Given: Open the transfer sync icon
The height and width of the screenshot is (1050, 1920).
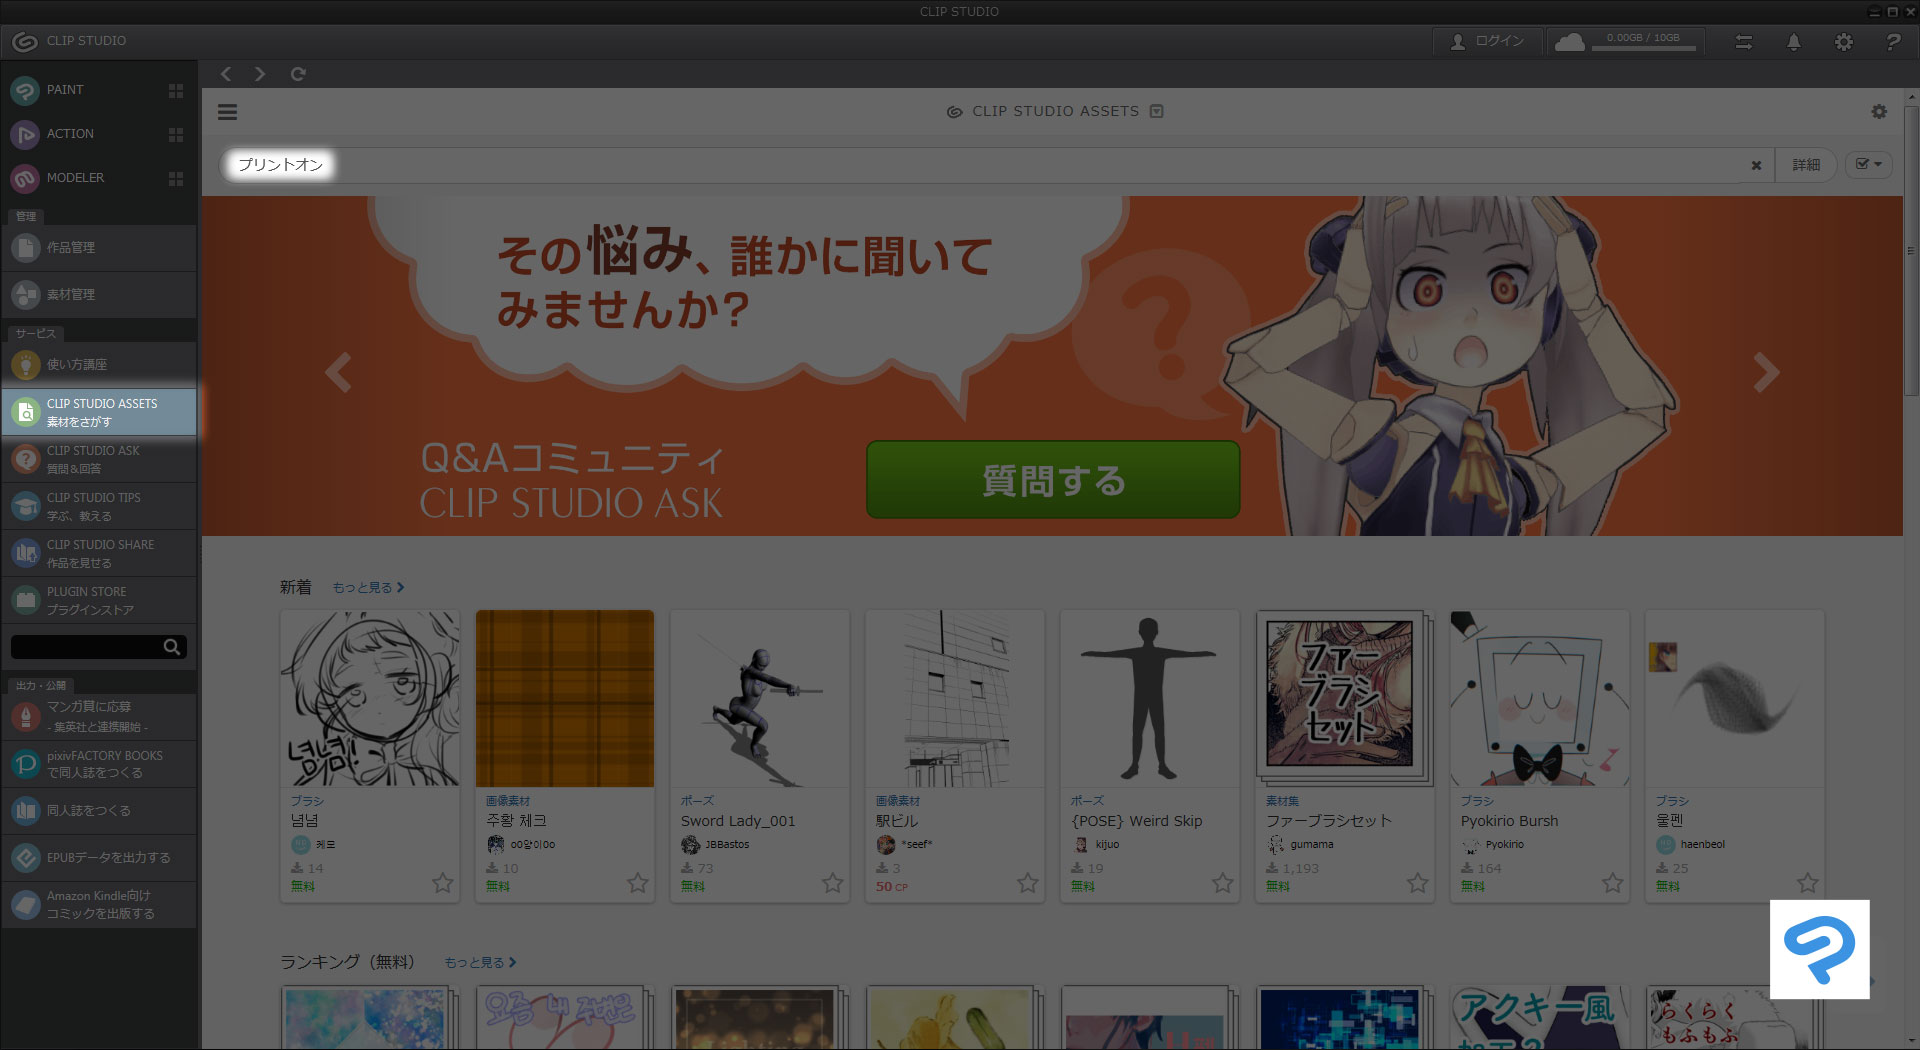Looking at the screenshot, I should [x=1744, y=42].
